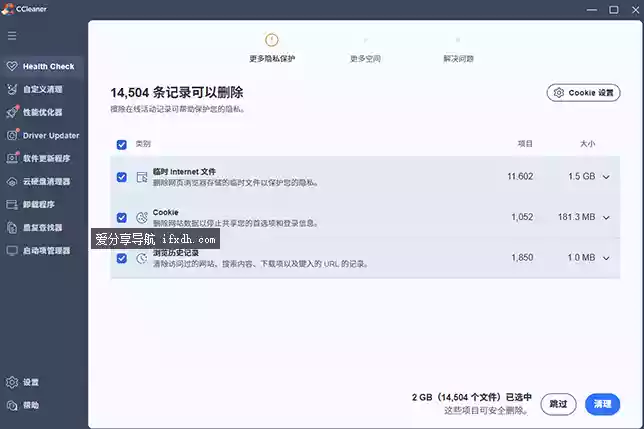
Task: Click the 1.0 MB size value
Action: tap(582, 258)
